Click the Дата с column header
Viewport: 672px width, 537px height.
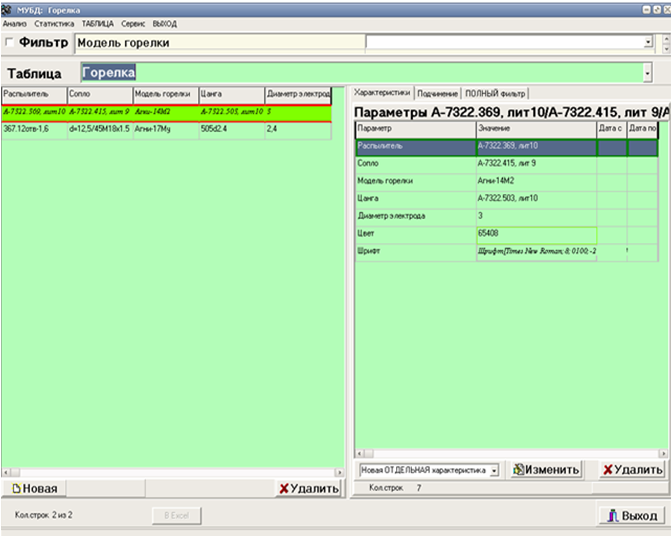[612, 129]
